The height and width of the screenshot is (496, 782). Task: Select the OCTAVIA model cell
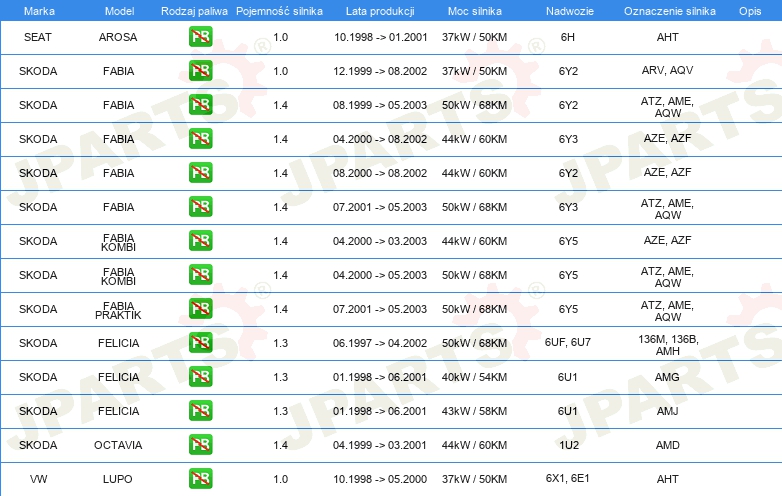coord(118,445)
